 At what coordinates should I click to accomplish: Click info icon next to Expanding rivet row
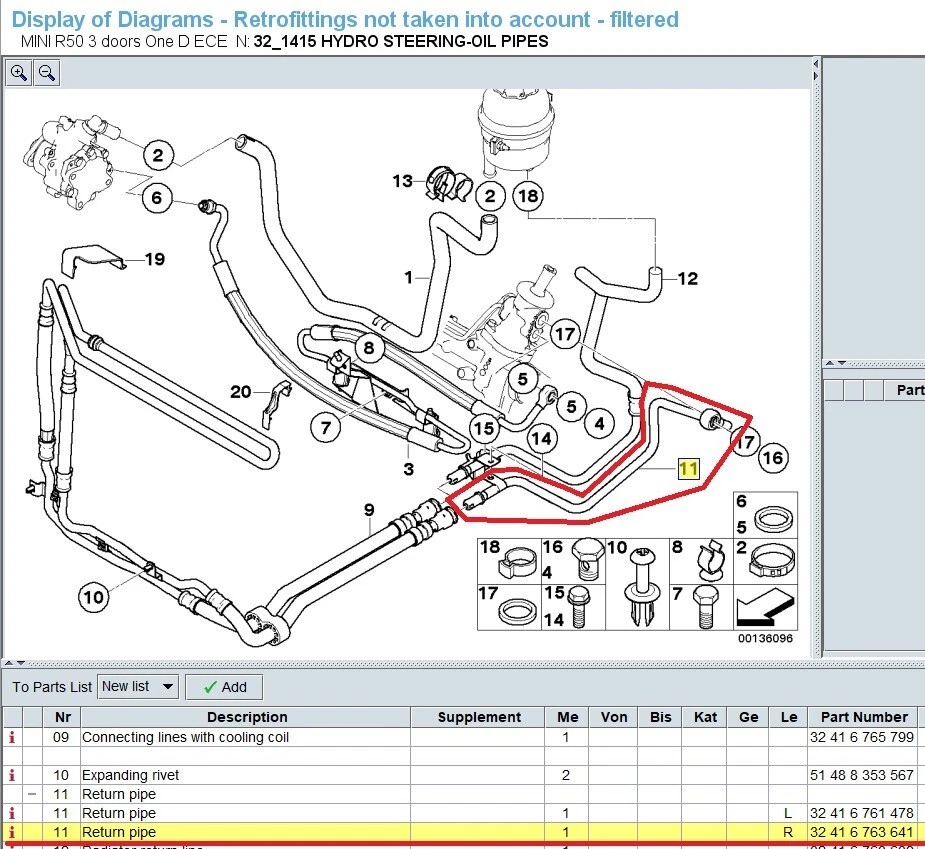[x=11, y=775]
